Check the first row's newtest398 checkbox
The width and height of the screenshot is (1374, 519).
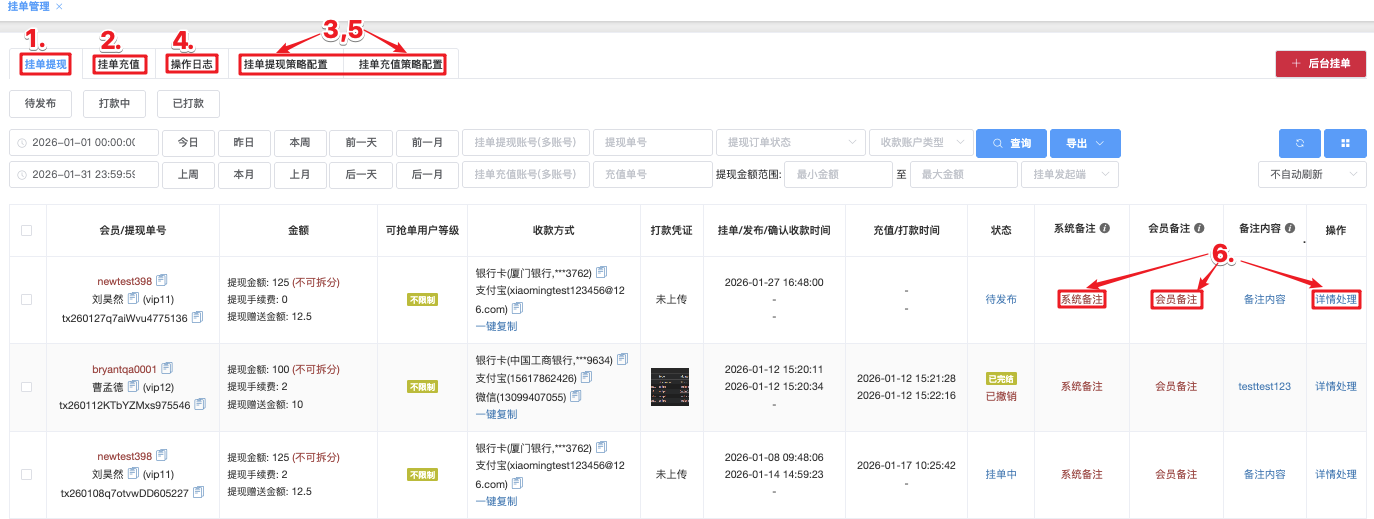pos(26,299)
